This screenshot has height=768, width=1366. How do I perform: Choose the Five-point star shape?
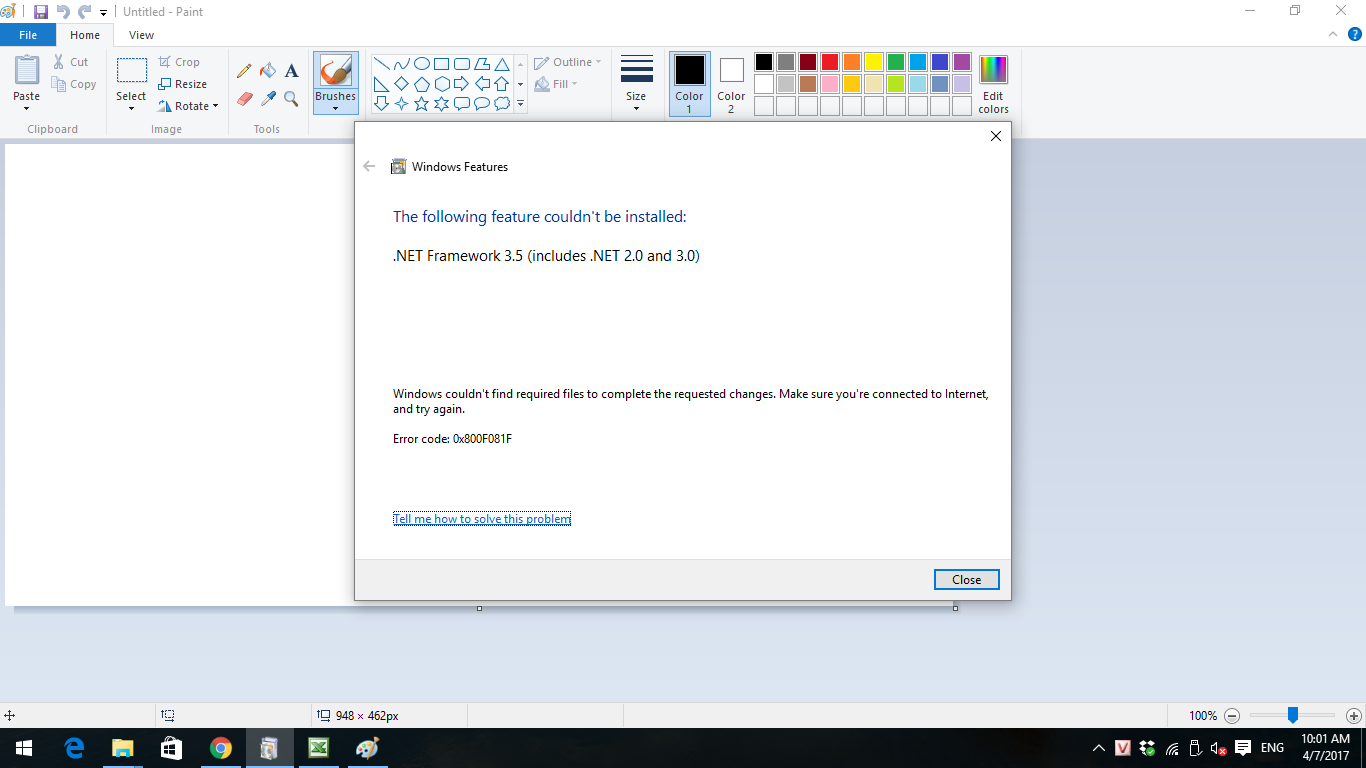point(422,103)
